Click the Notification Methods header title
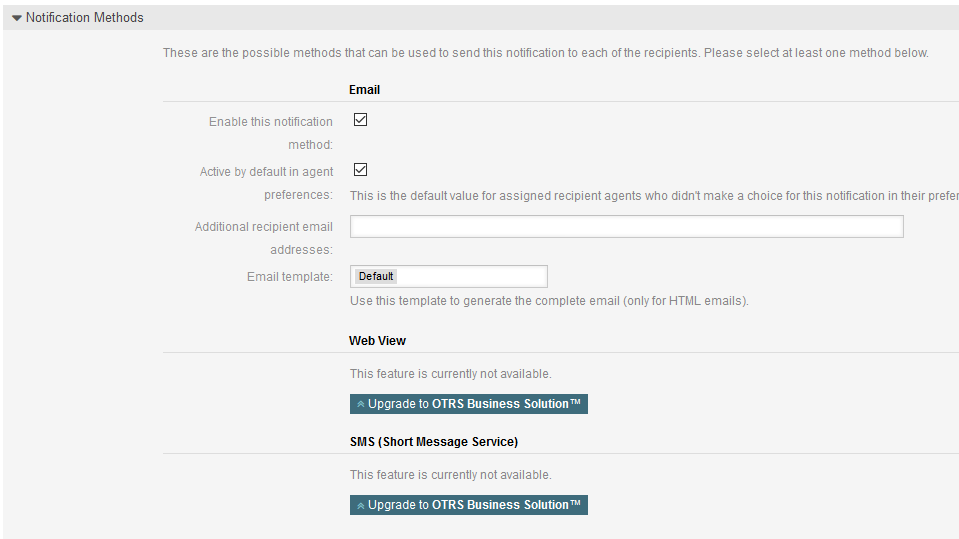 tap(84, 18)
